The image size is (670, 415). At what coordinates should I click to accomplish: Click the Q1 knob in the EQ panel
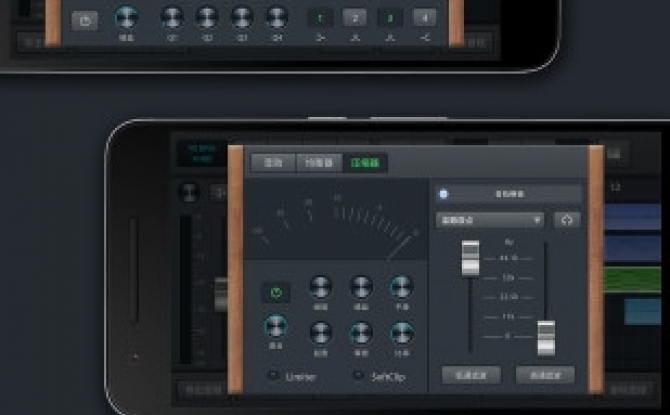(172, 17)
